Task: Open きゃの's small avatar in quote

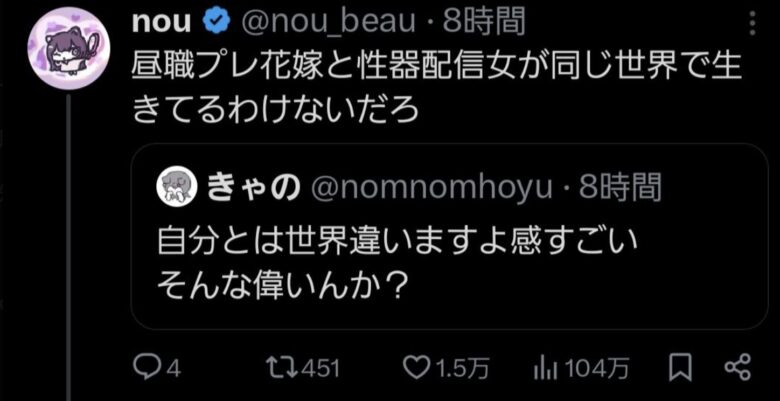Action: [176, 187]
